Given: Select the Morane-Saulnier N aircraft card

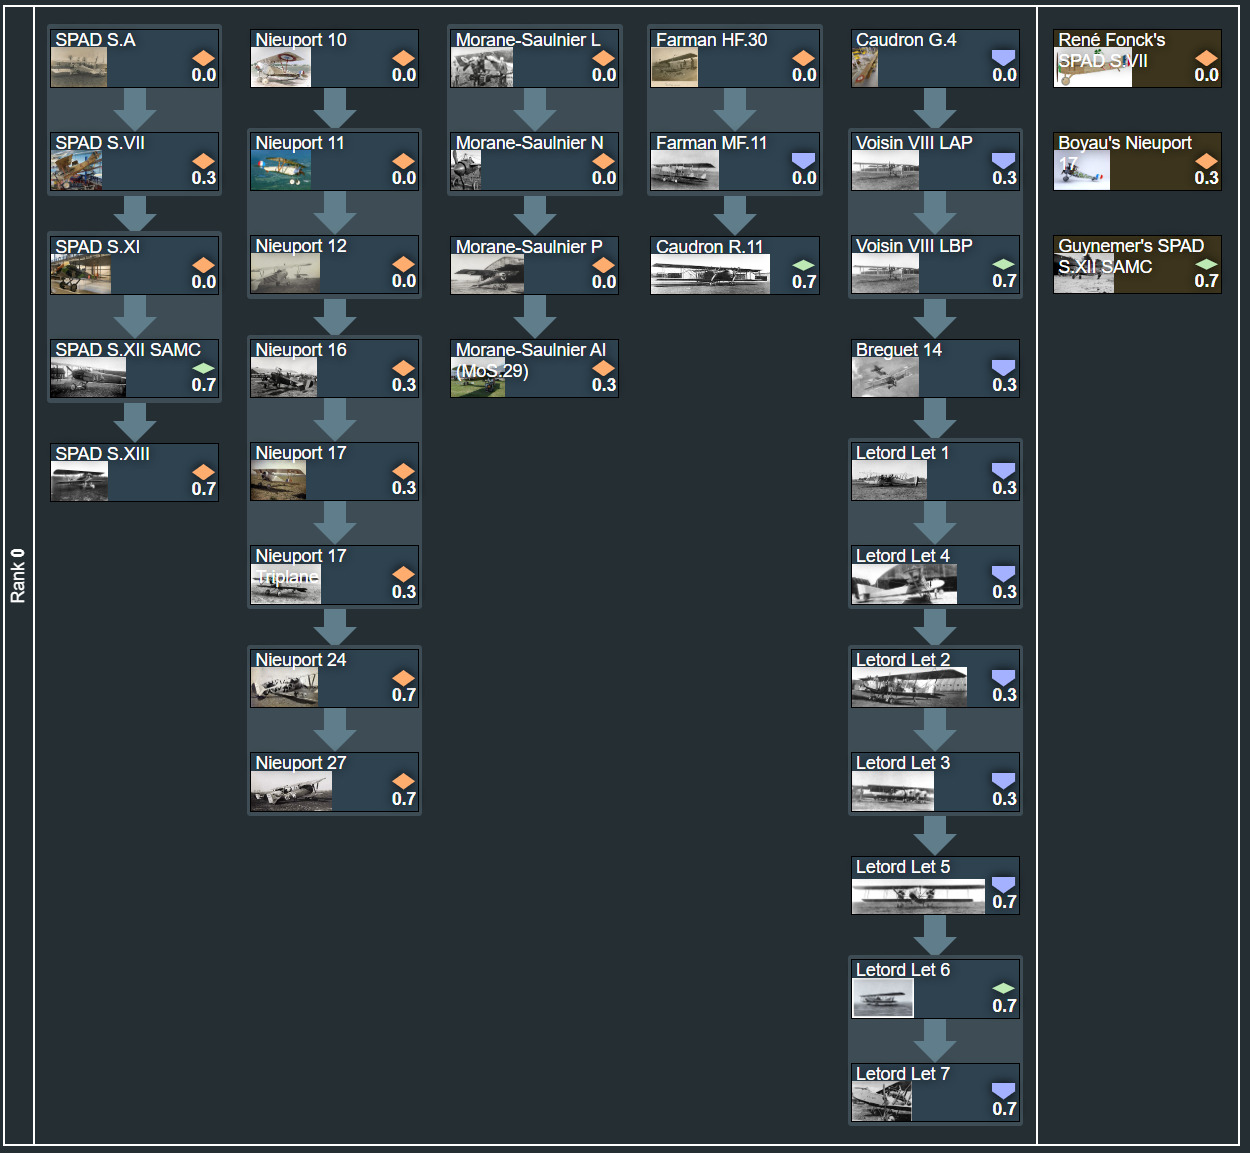Looking at the screenshot, I should point(534,161).
